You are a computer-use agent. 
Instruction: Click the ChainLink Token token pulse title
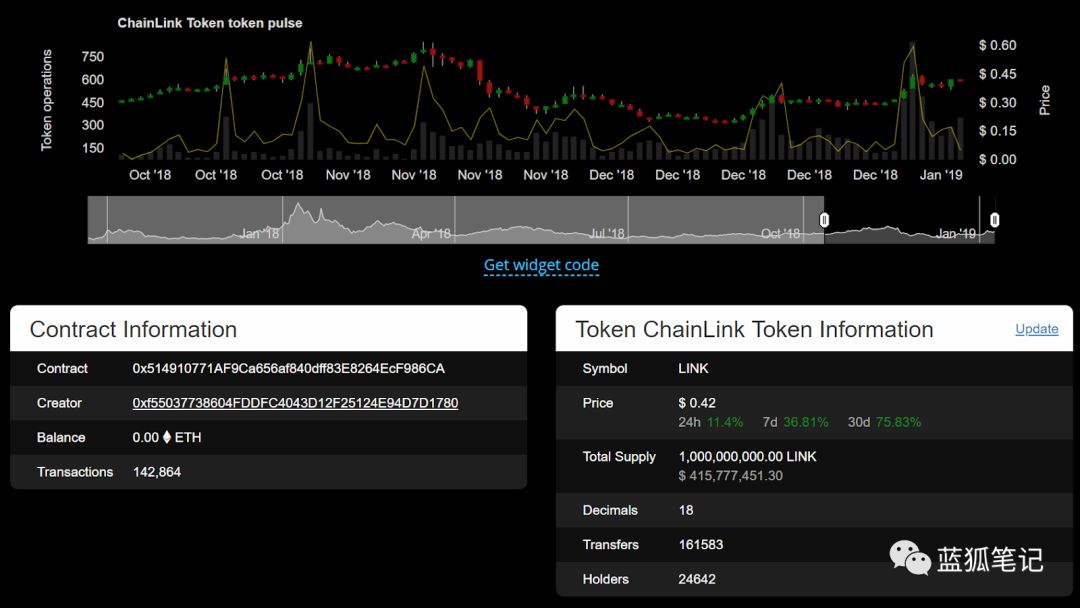point(210,23)
